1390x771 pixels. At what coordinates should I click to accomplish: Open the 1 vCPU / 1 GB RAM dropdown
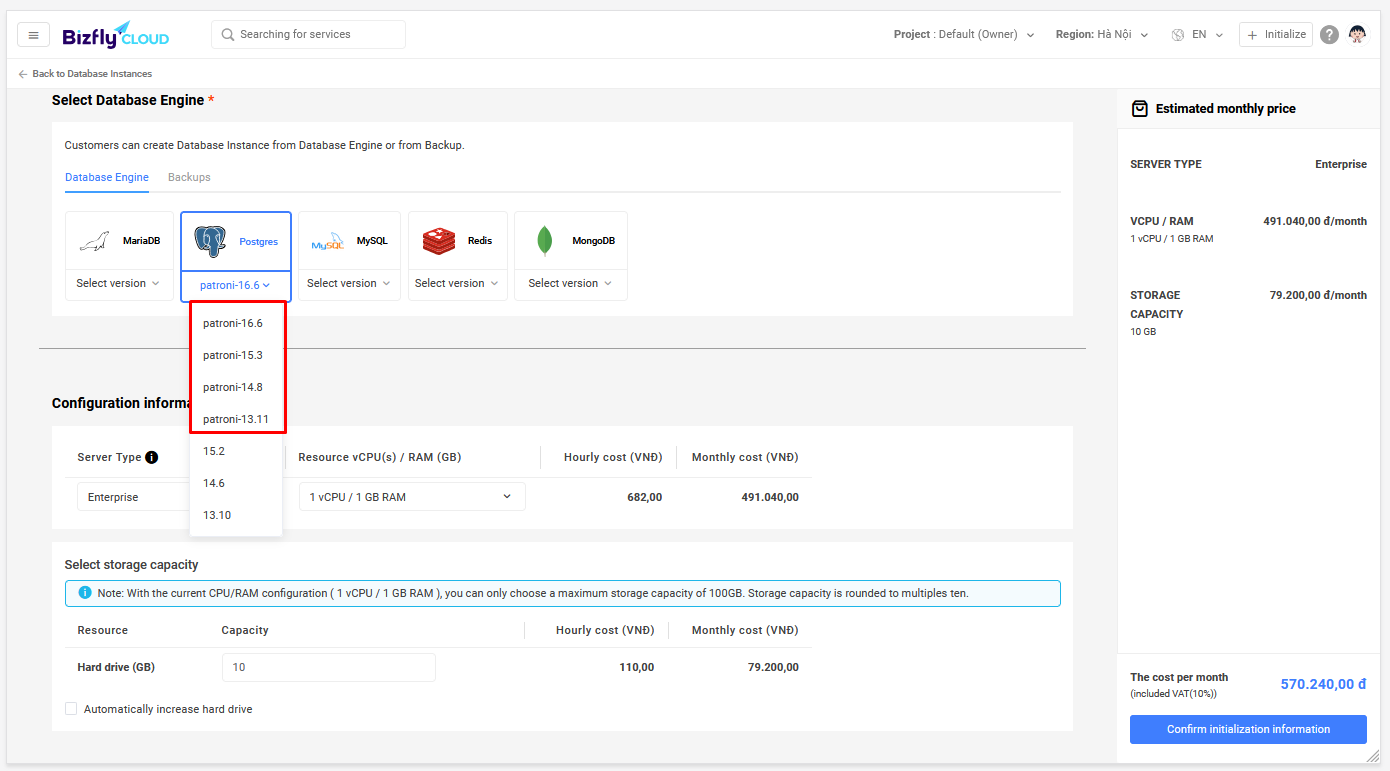(x=412, y=497)
